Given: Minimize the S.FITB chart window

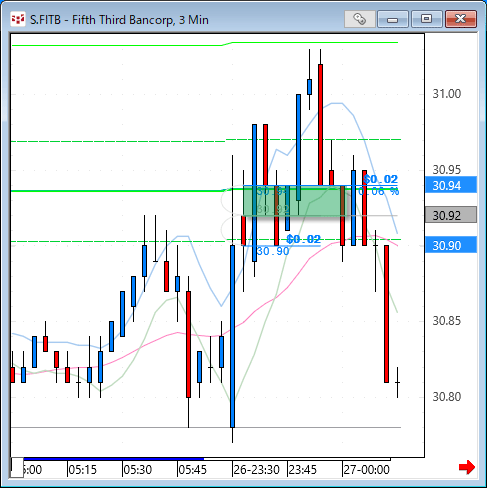Looking at the screenshot, I should [393, 19].
